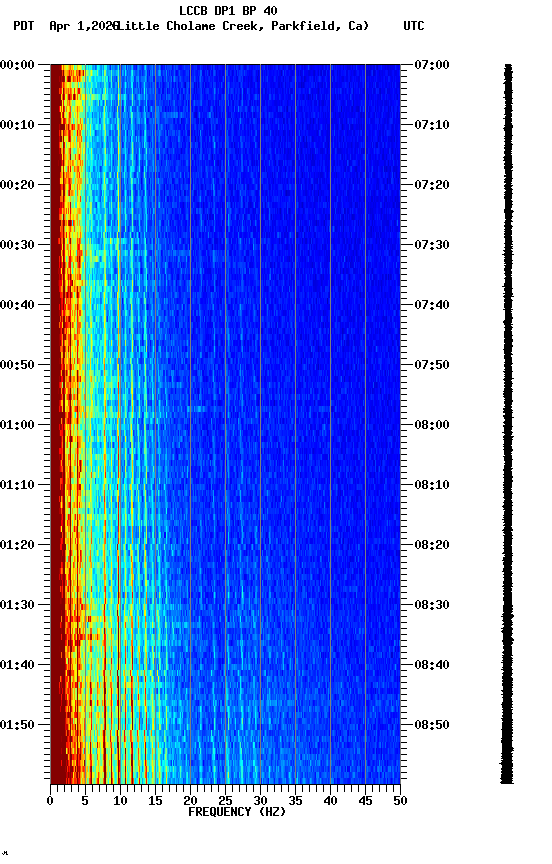Click the "07:50" UTC time label

point(432,365)
